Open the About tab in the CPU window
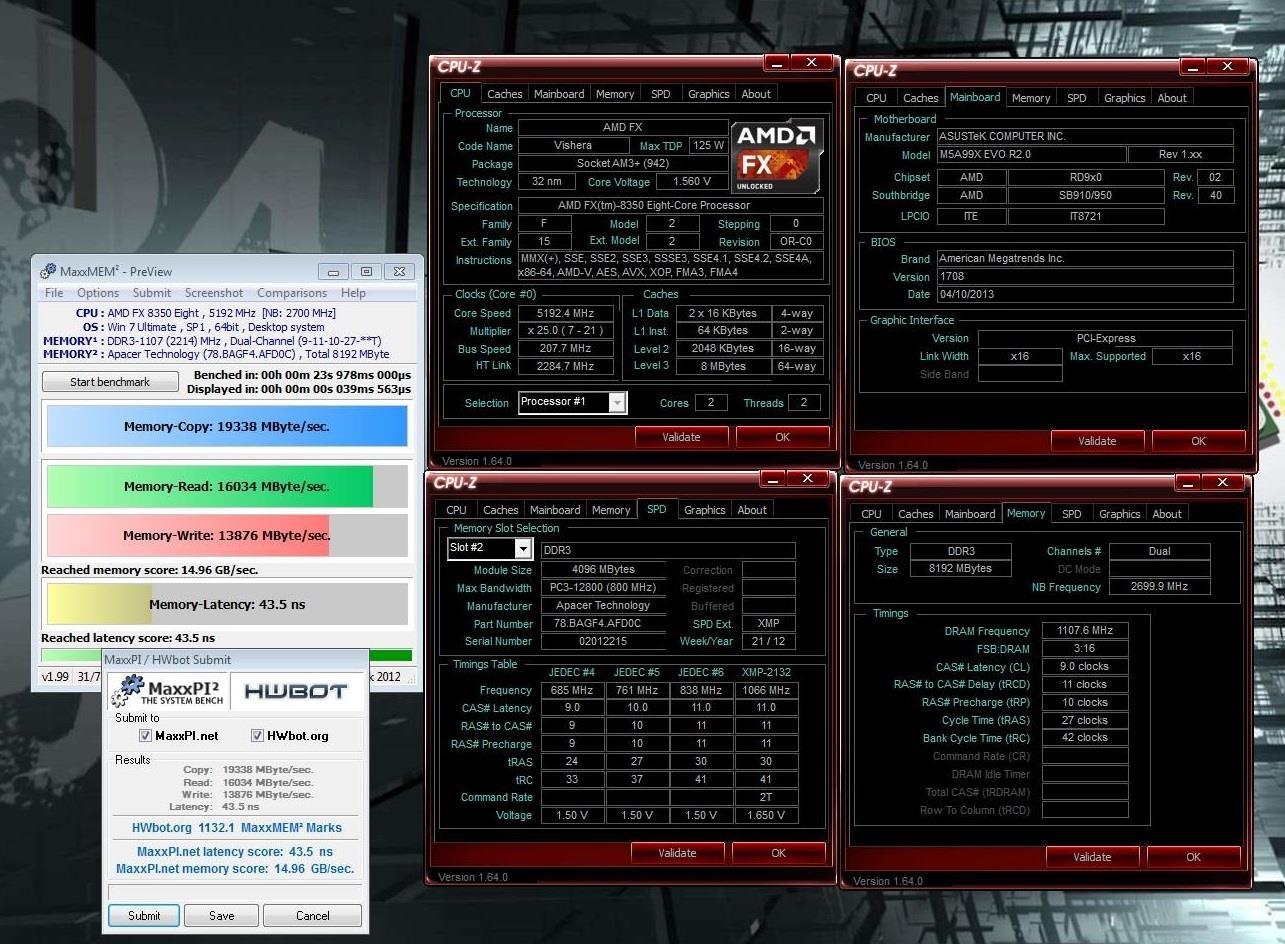This screenshot has height=944, width=1285. pos(756,94)
